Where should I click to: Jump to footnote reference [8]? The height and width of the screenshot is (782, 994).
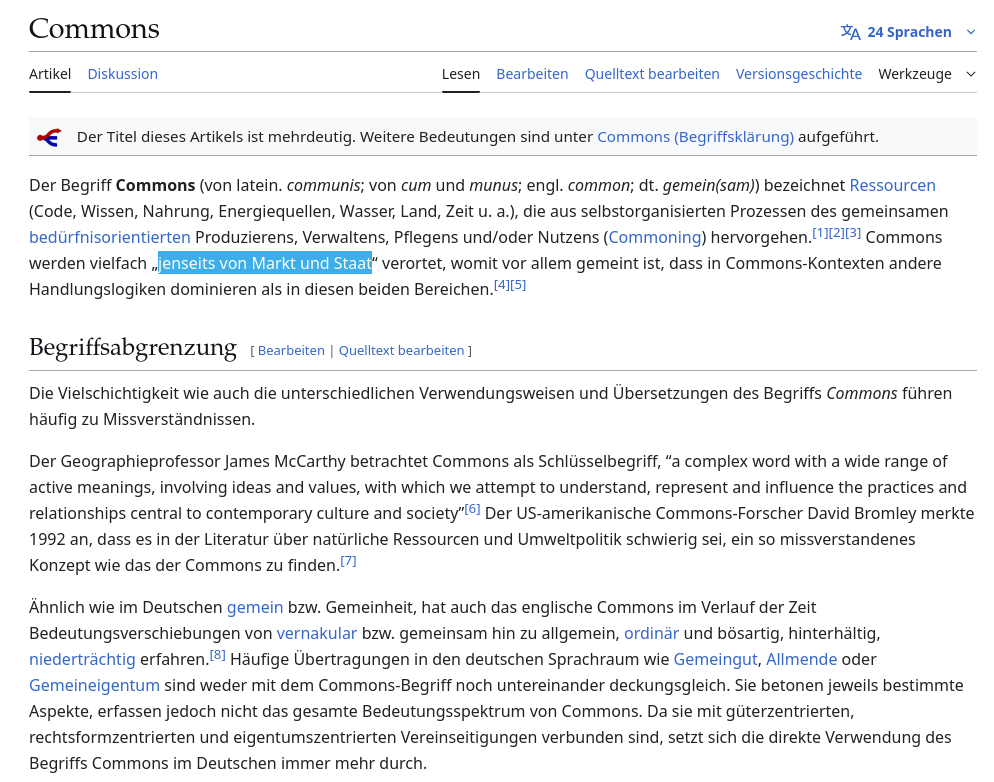coord(217,655)
